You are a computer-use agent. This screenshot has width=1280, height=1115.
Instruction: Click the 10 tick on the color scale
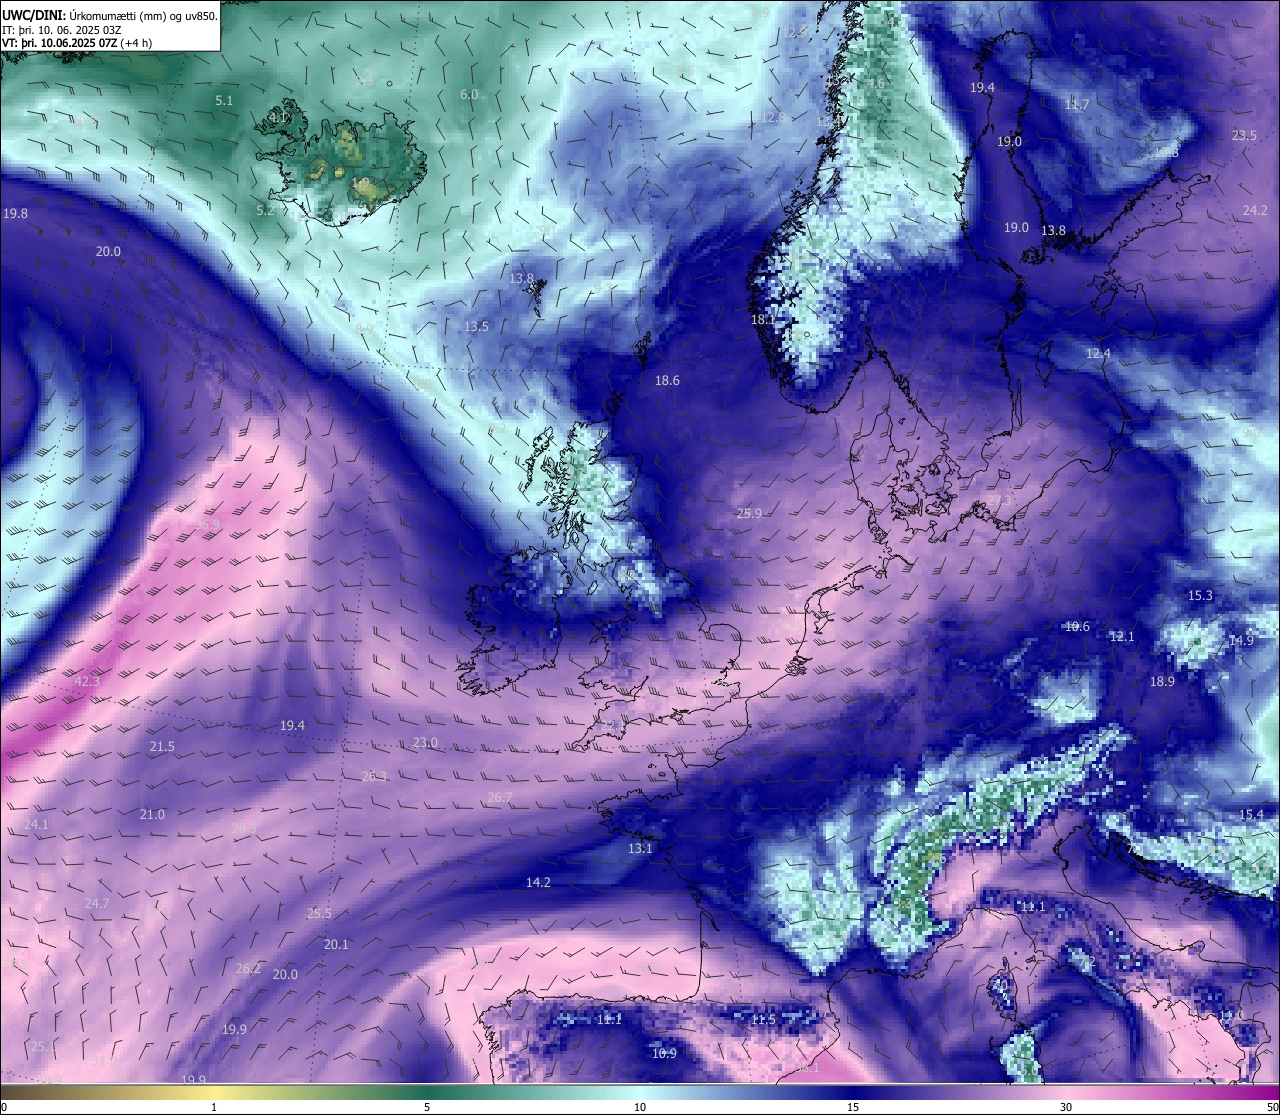[640, 1107]
